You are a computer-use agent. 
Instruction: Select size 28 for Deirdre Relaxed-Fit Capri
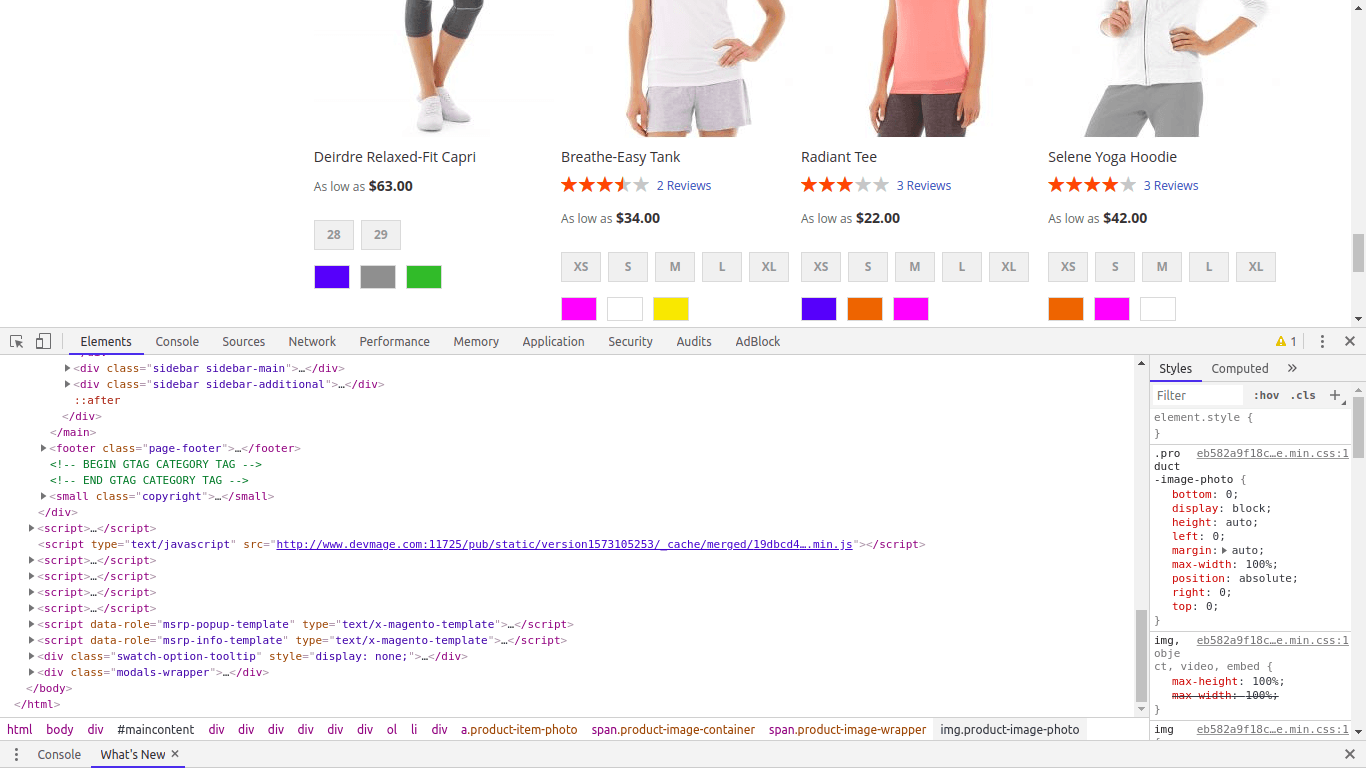click(x=334, y=235)
